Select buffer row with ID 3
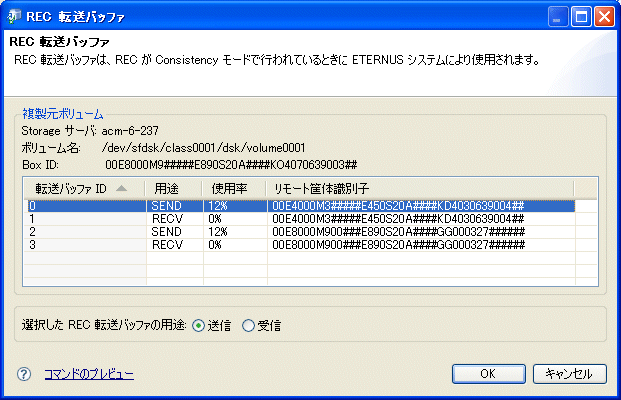 [301, 245]
